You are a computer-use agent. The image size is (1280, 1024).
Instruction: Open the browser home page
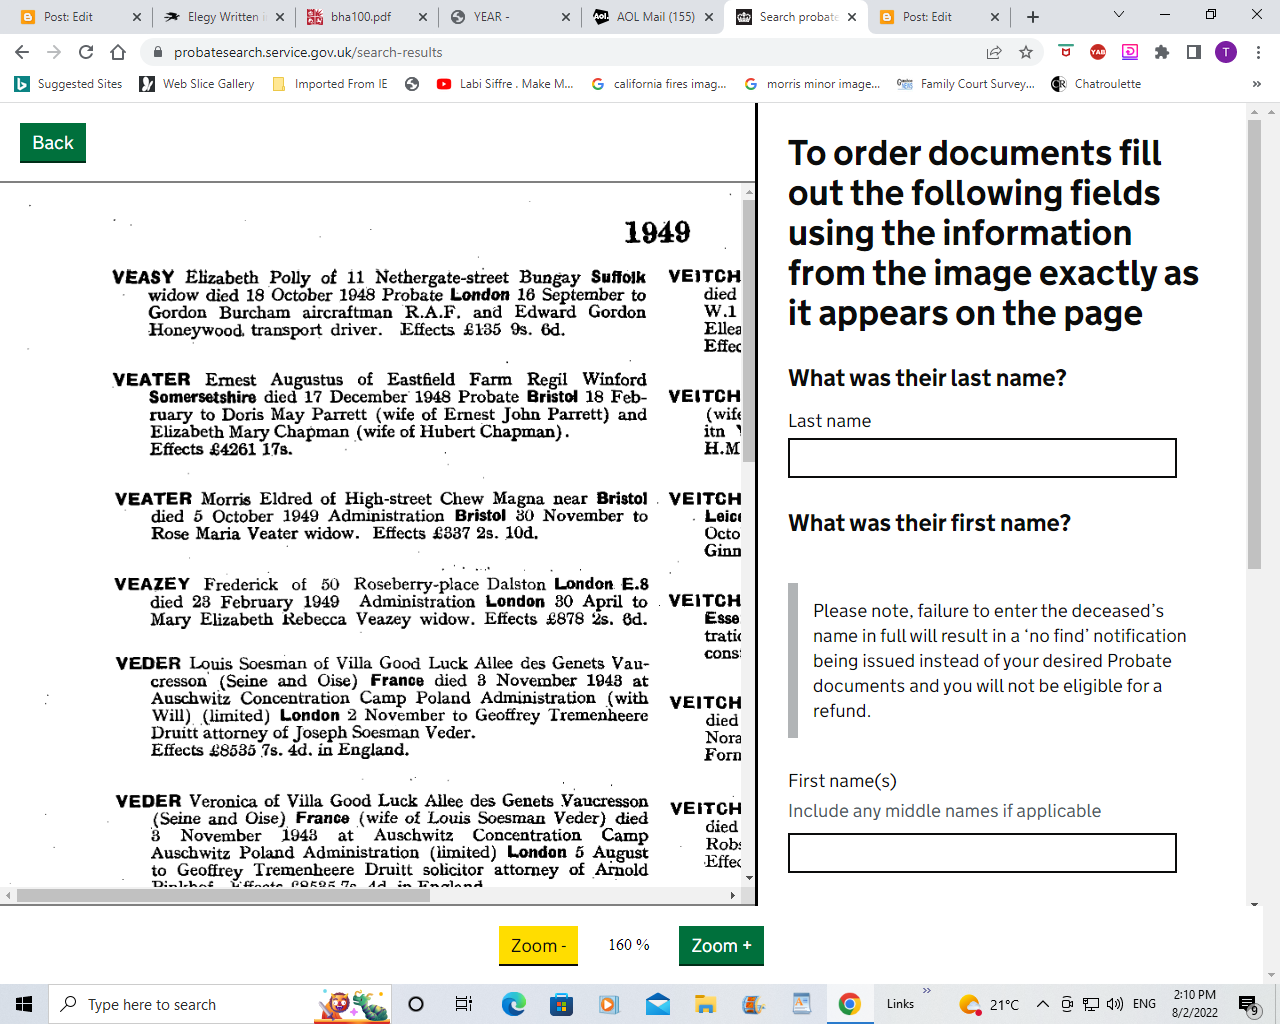(x=118, y=52)
